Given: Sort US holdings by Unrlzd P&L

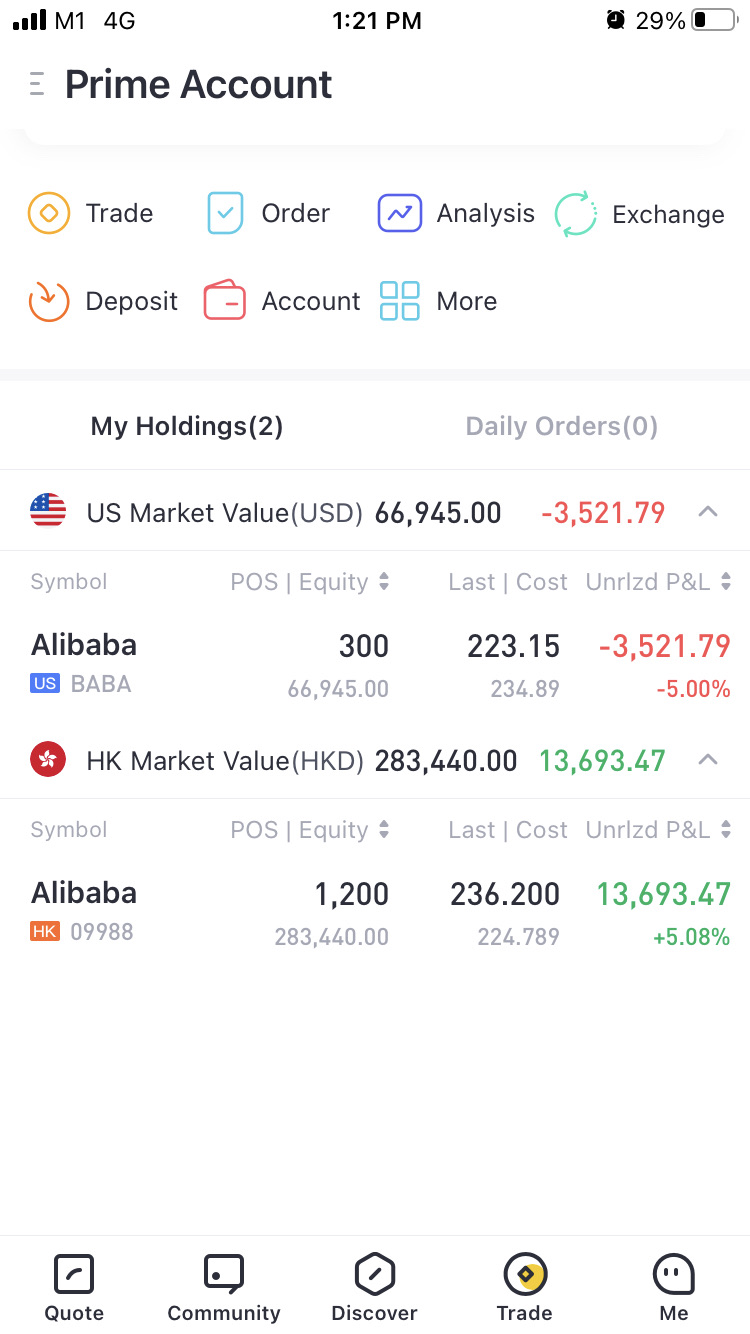Looking at the screenshot, I should pyautogui.click(x=658, y=582).
